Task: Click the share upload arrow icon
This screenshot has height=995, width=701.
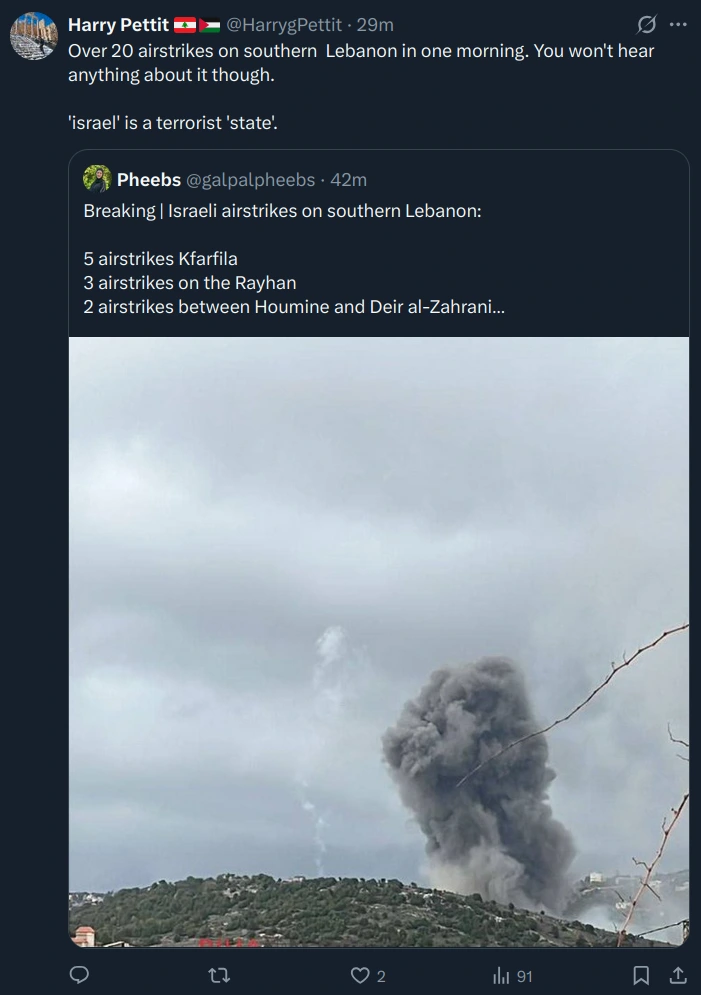Action: click(677, 975)
